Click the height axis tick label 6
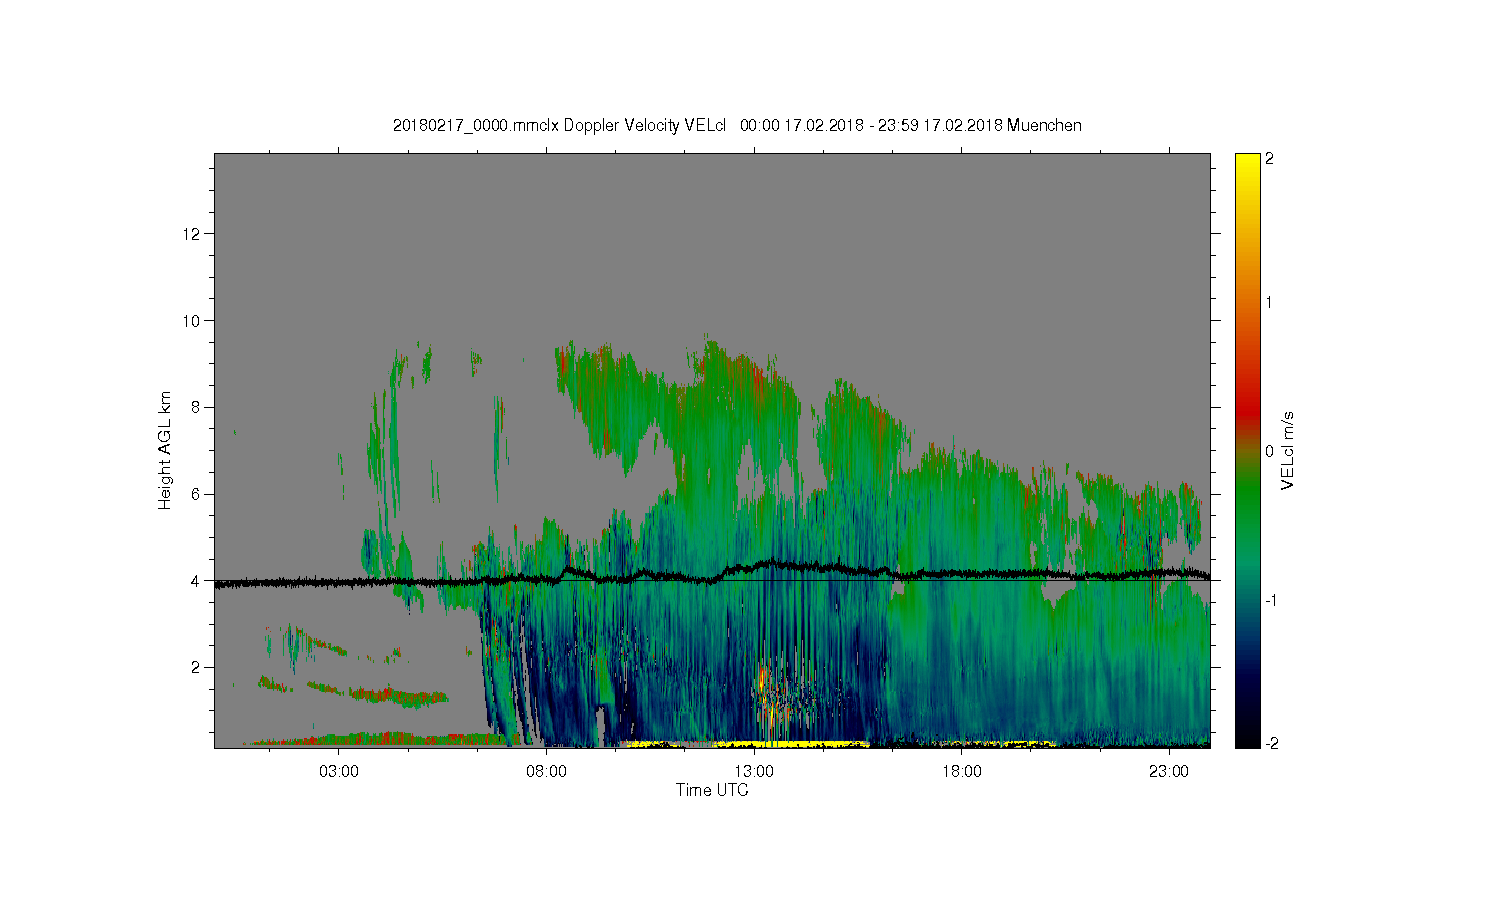The height and width of the screenshot is (900, 1500). [196, 494]
